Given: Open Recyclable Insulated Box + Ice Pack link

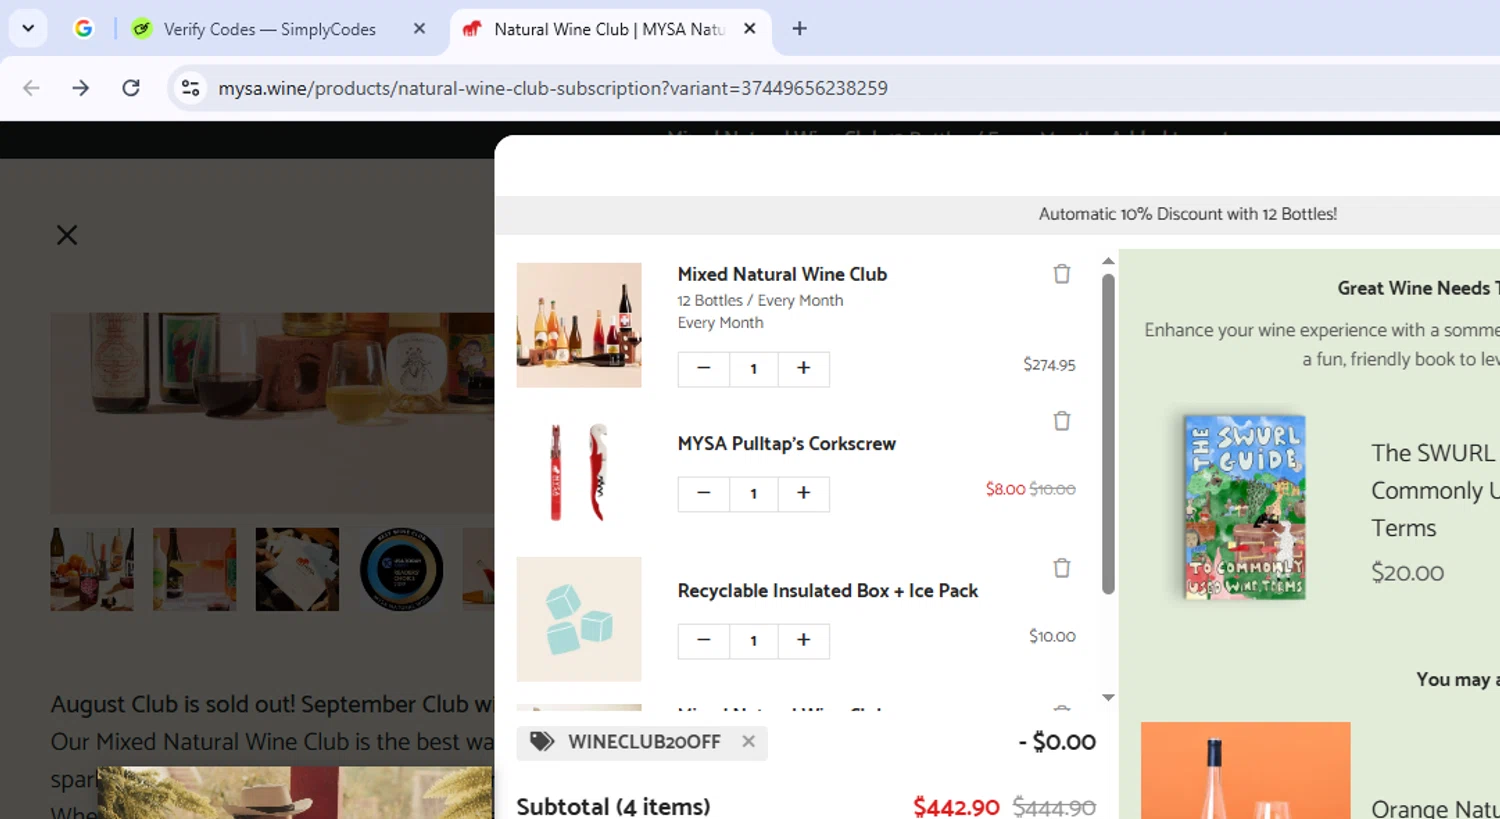Looking at the screenshot, I should tap(827, 591).
